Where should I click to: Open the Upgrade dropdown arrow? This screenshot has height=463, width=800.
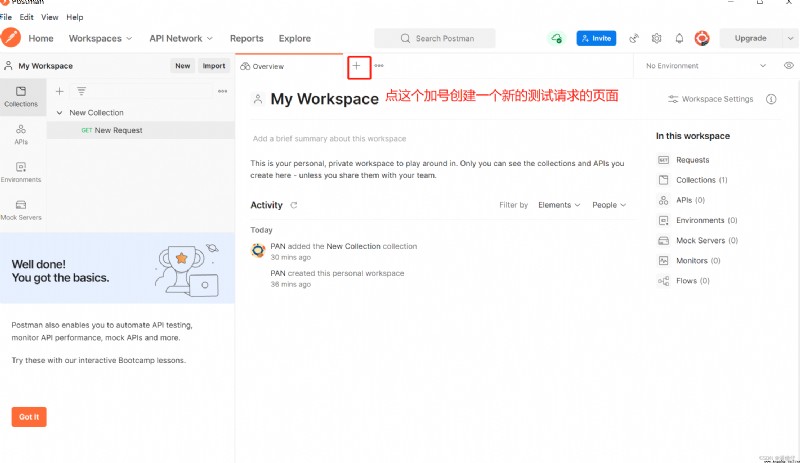point(790,38)
